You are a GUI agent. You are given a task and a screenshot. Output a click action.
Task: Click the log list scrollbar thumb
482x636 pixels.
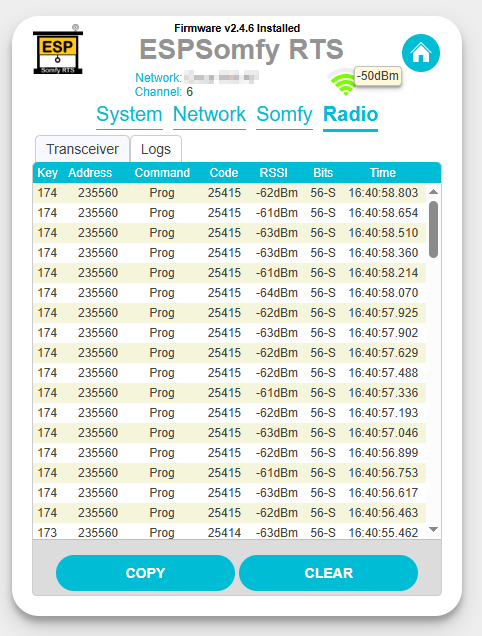(433, 230)
